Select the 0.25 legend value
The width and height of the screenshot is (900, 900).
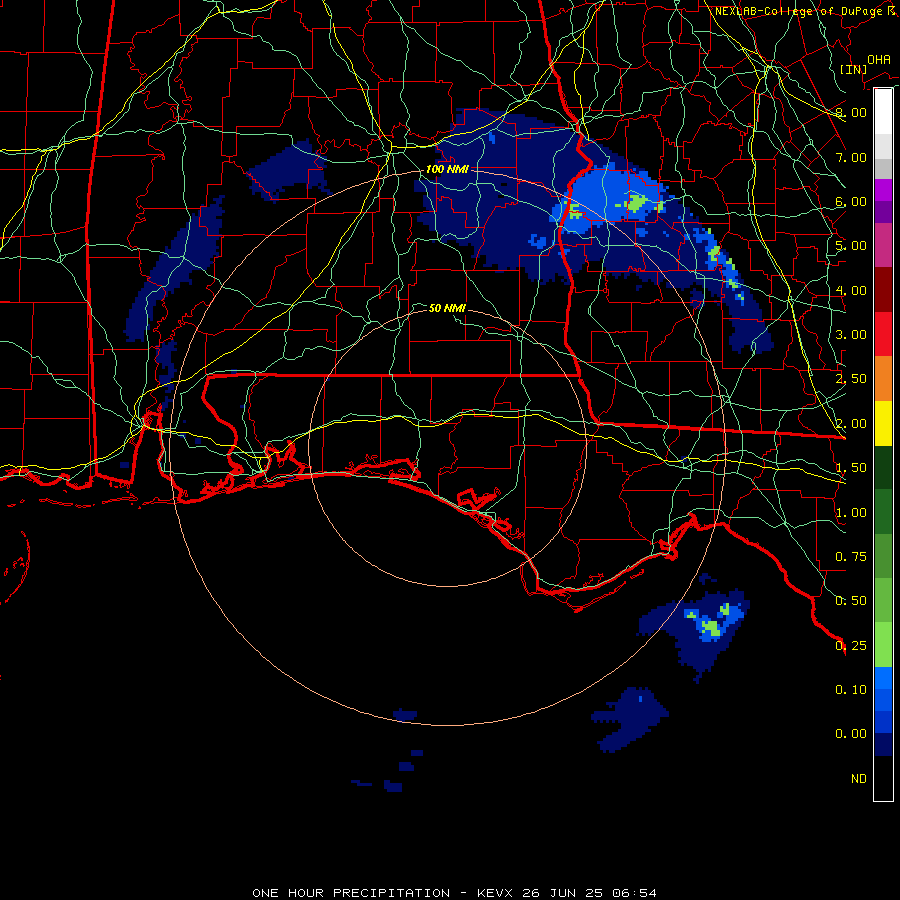click(851, 646)
